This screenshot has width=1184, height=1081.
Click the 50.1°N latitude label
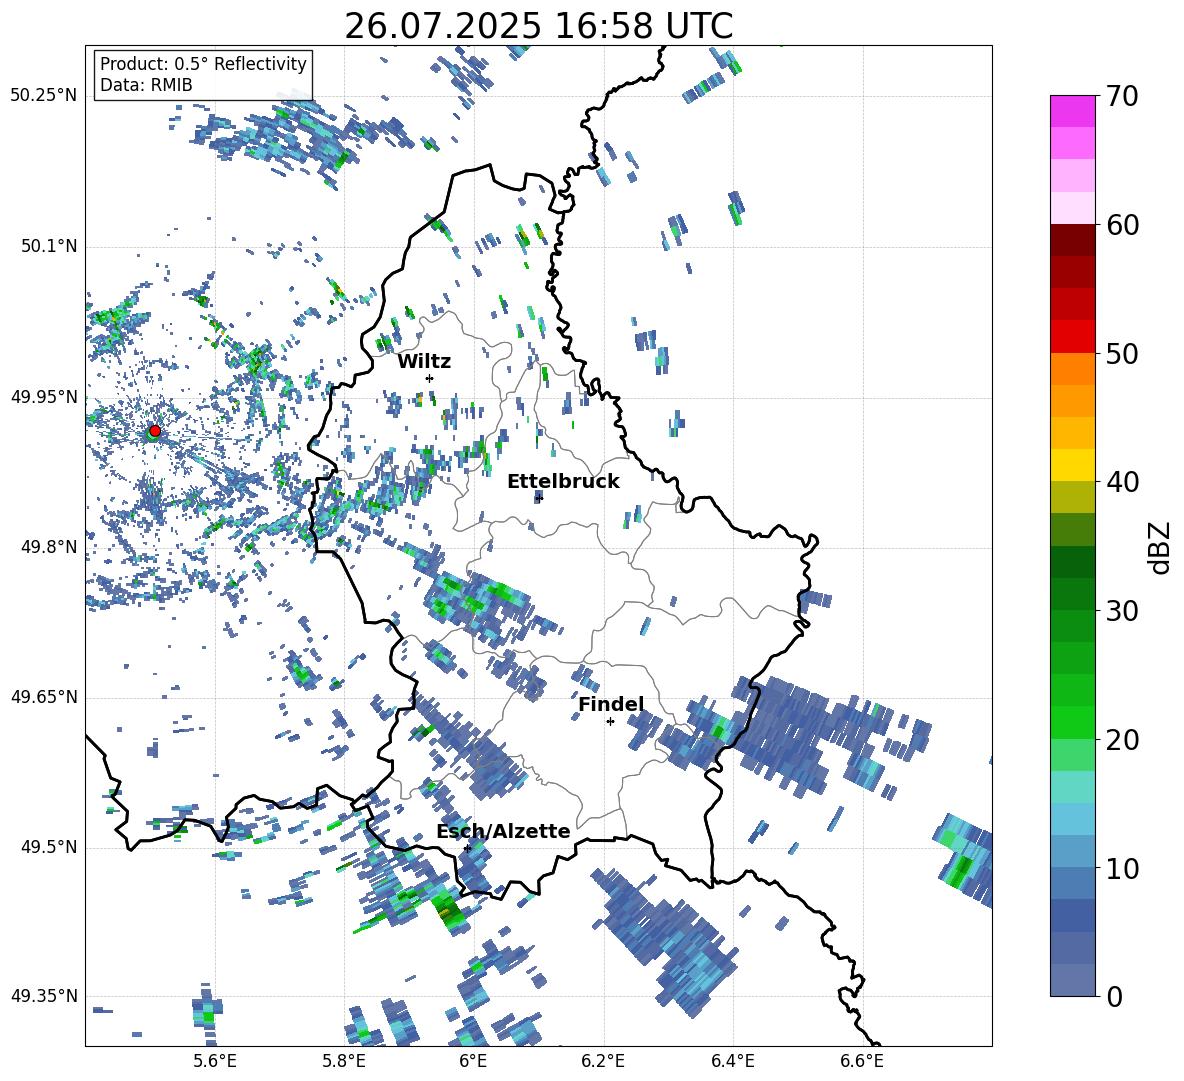(x=48, y=247)
